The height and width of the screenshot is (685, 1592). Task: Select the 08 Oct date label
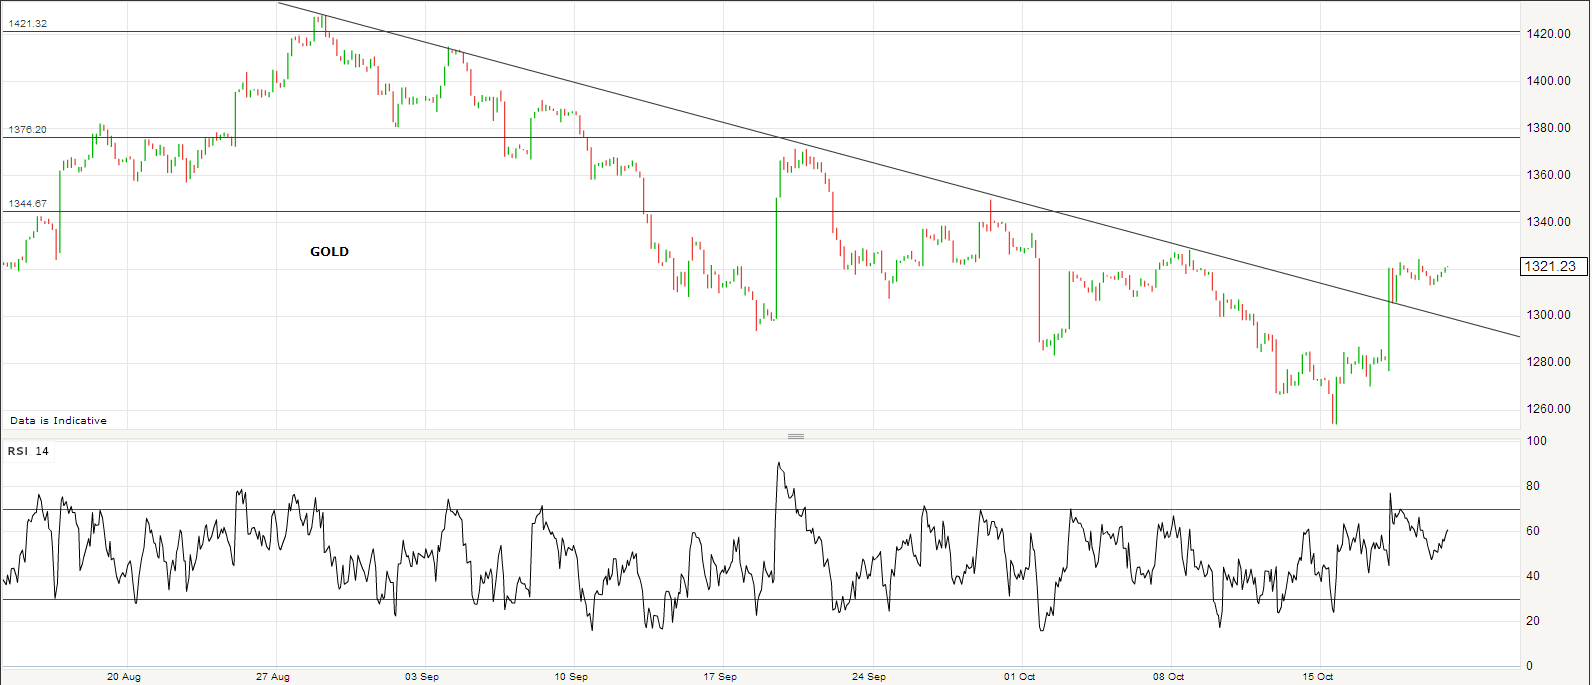pyautogui.click(x=1168, y=677)
